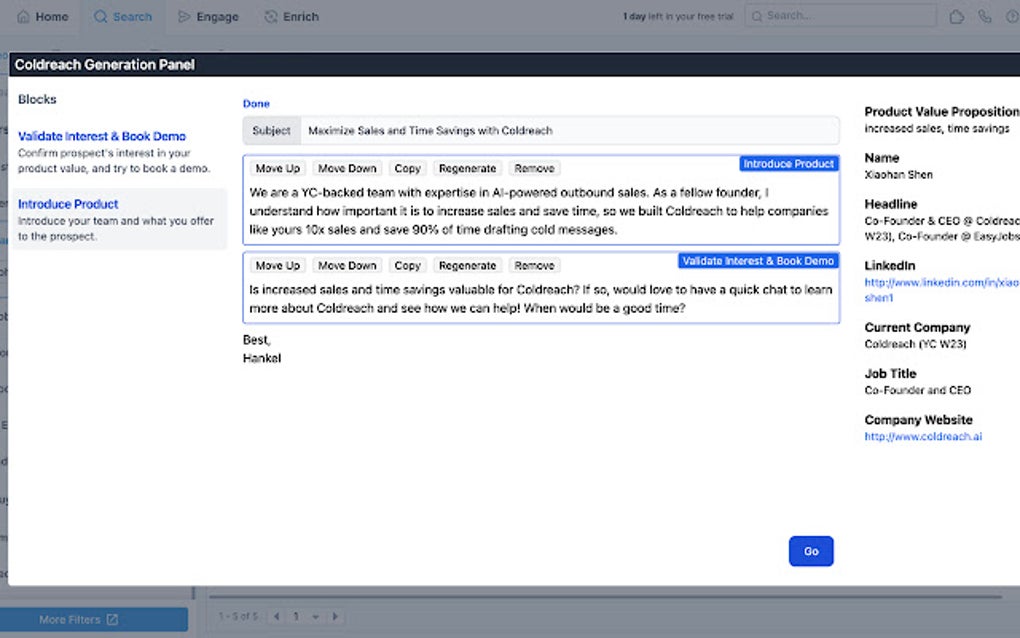The width and height of the screenshot is (1020, 638).
Task: Focus the top Search input field
Action: pos(840,16)
